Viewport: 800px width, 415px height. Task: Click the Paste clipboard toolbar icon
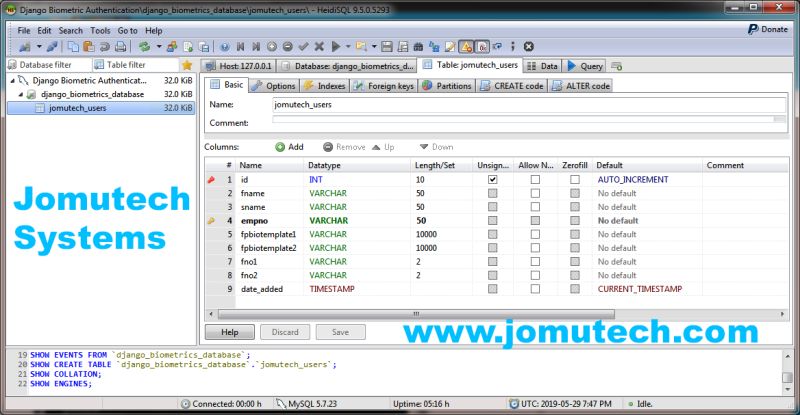click(89, 47)
